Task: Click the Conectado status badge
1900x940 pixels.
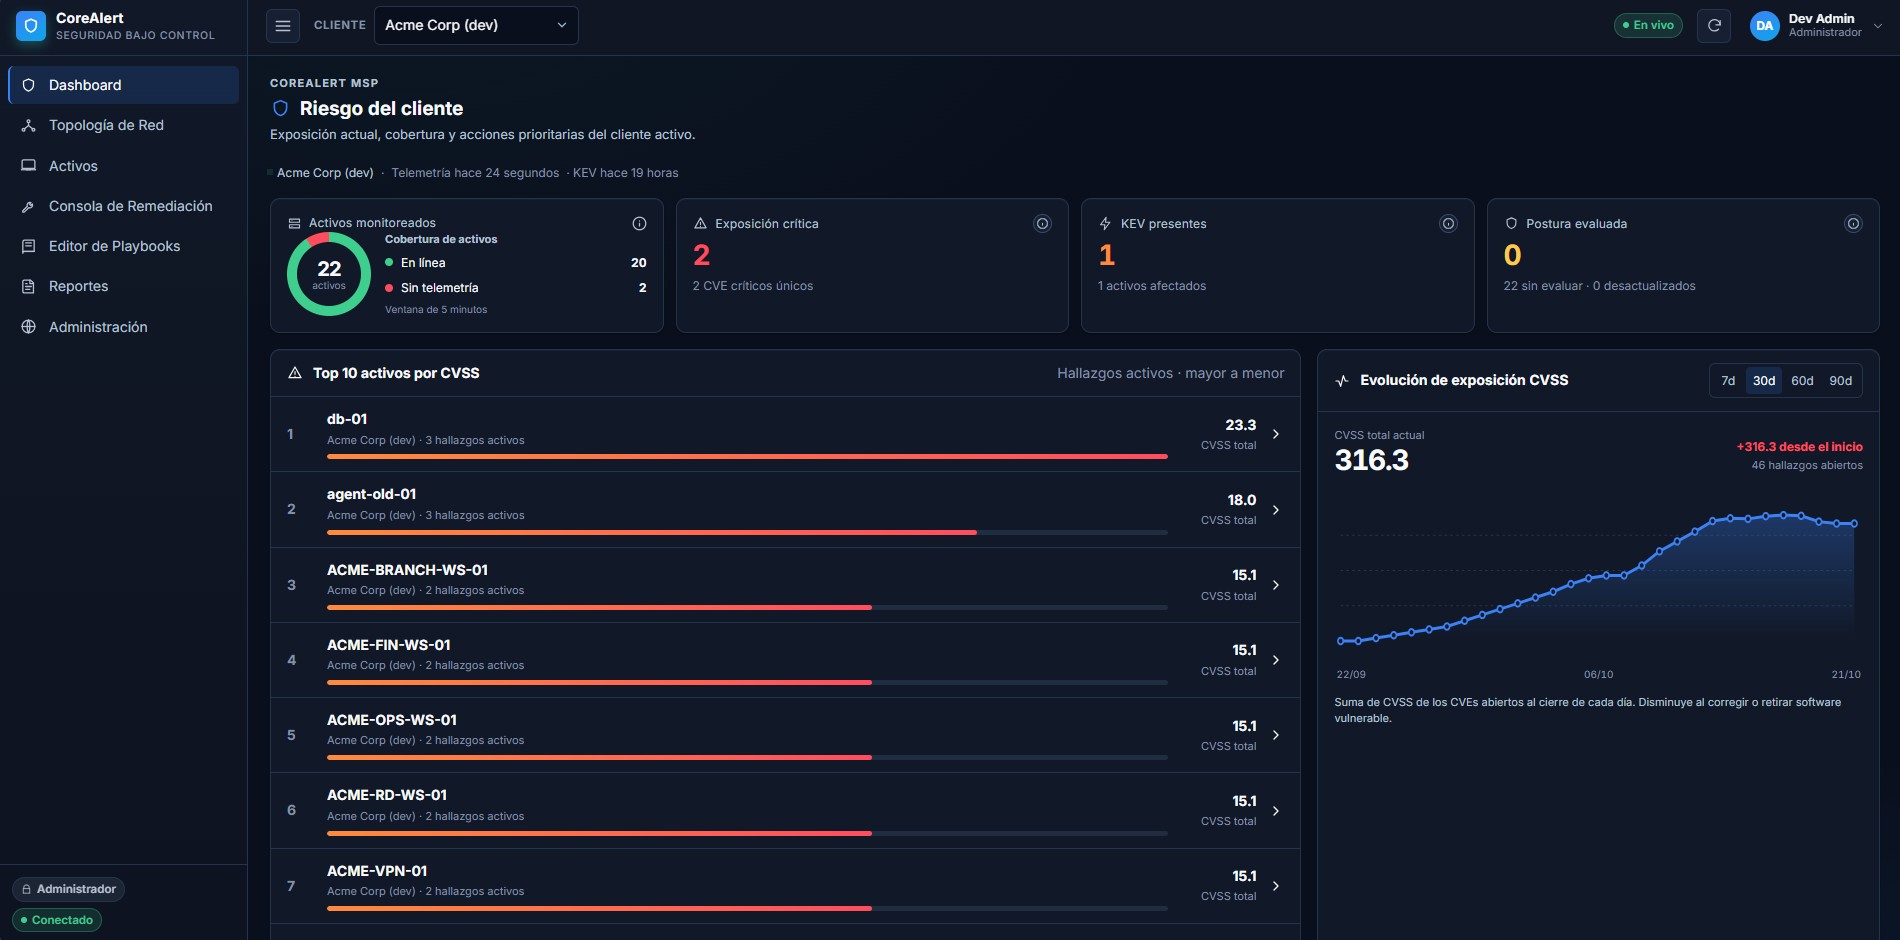Action: pyautogui.click(x=57, y=920)
